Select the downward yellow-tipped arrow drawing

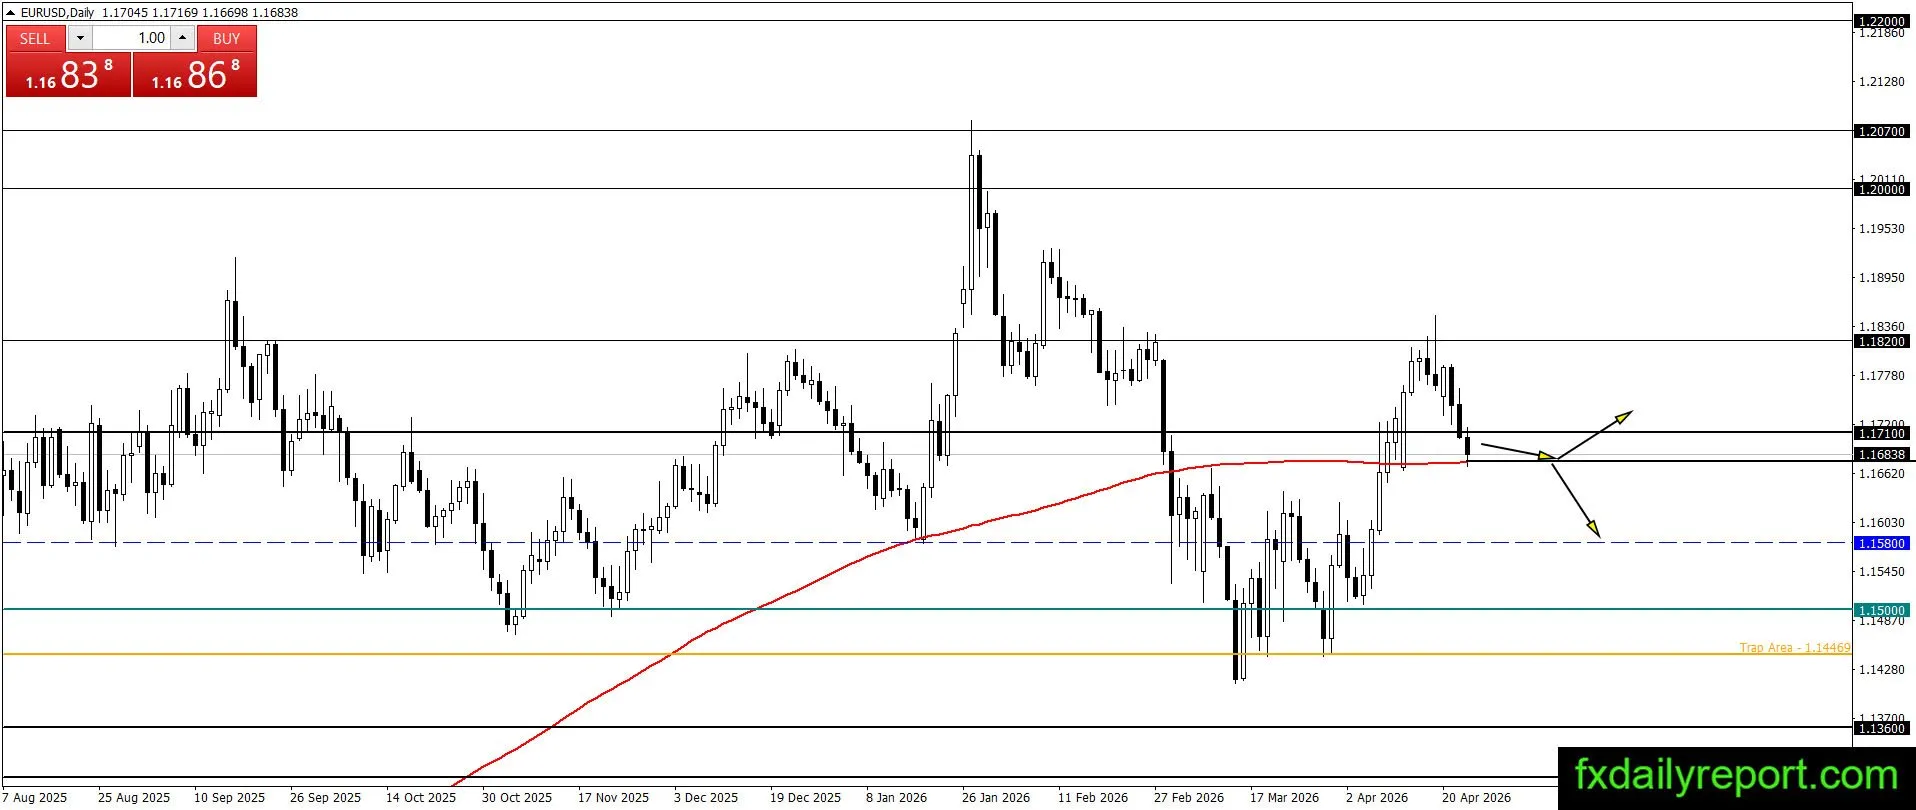point(1575,497)
